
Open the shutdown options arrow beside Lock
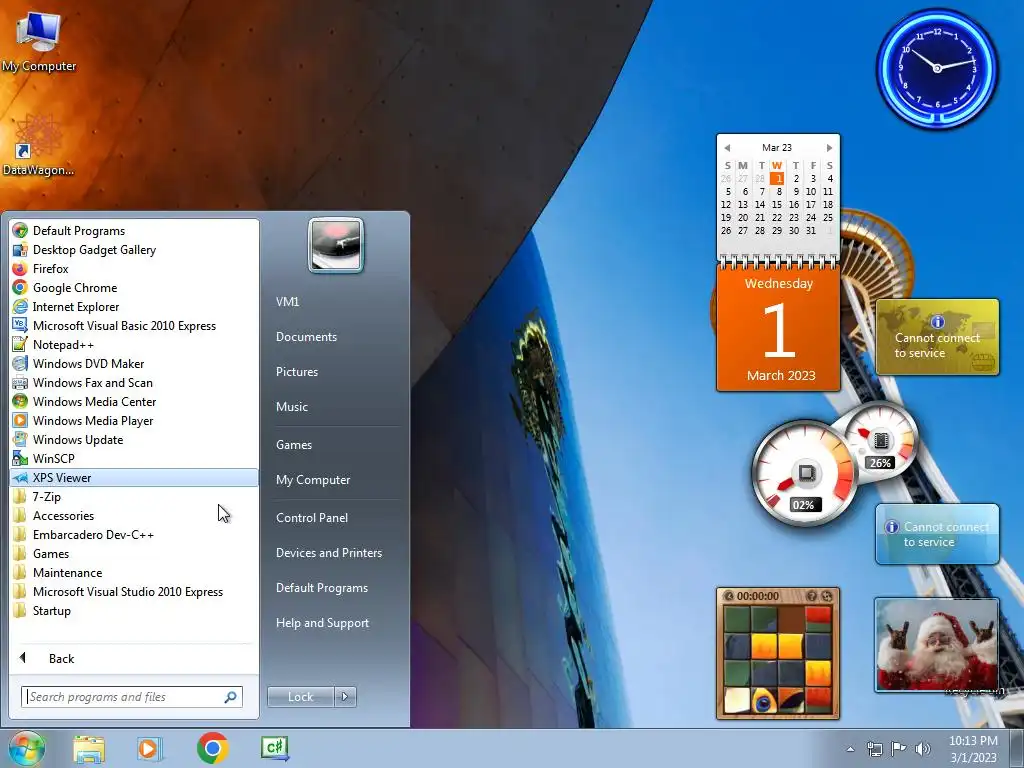click(345, 697)
